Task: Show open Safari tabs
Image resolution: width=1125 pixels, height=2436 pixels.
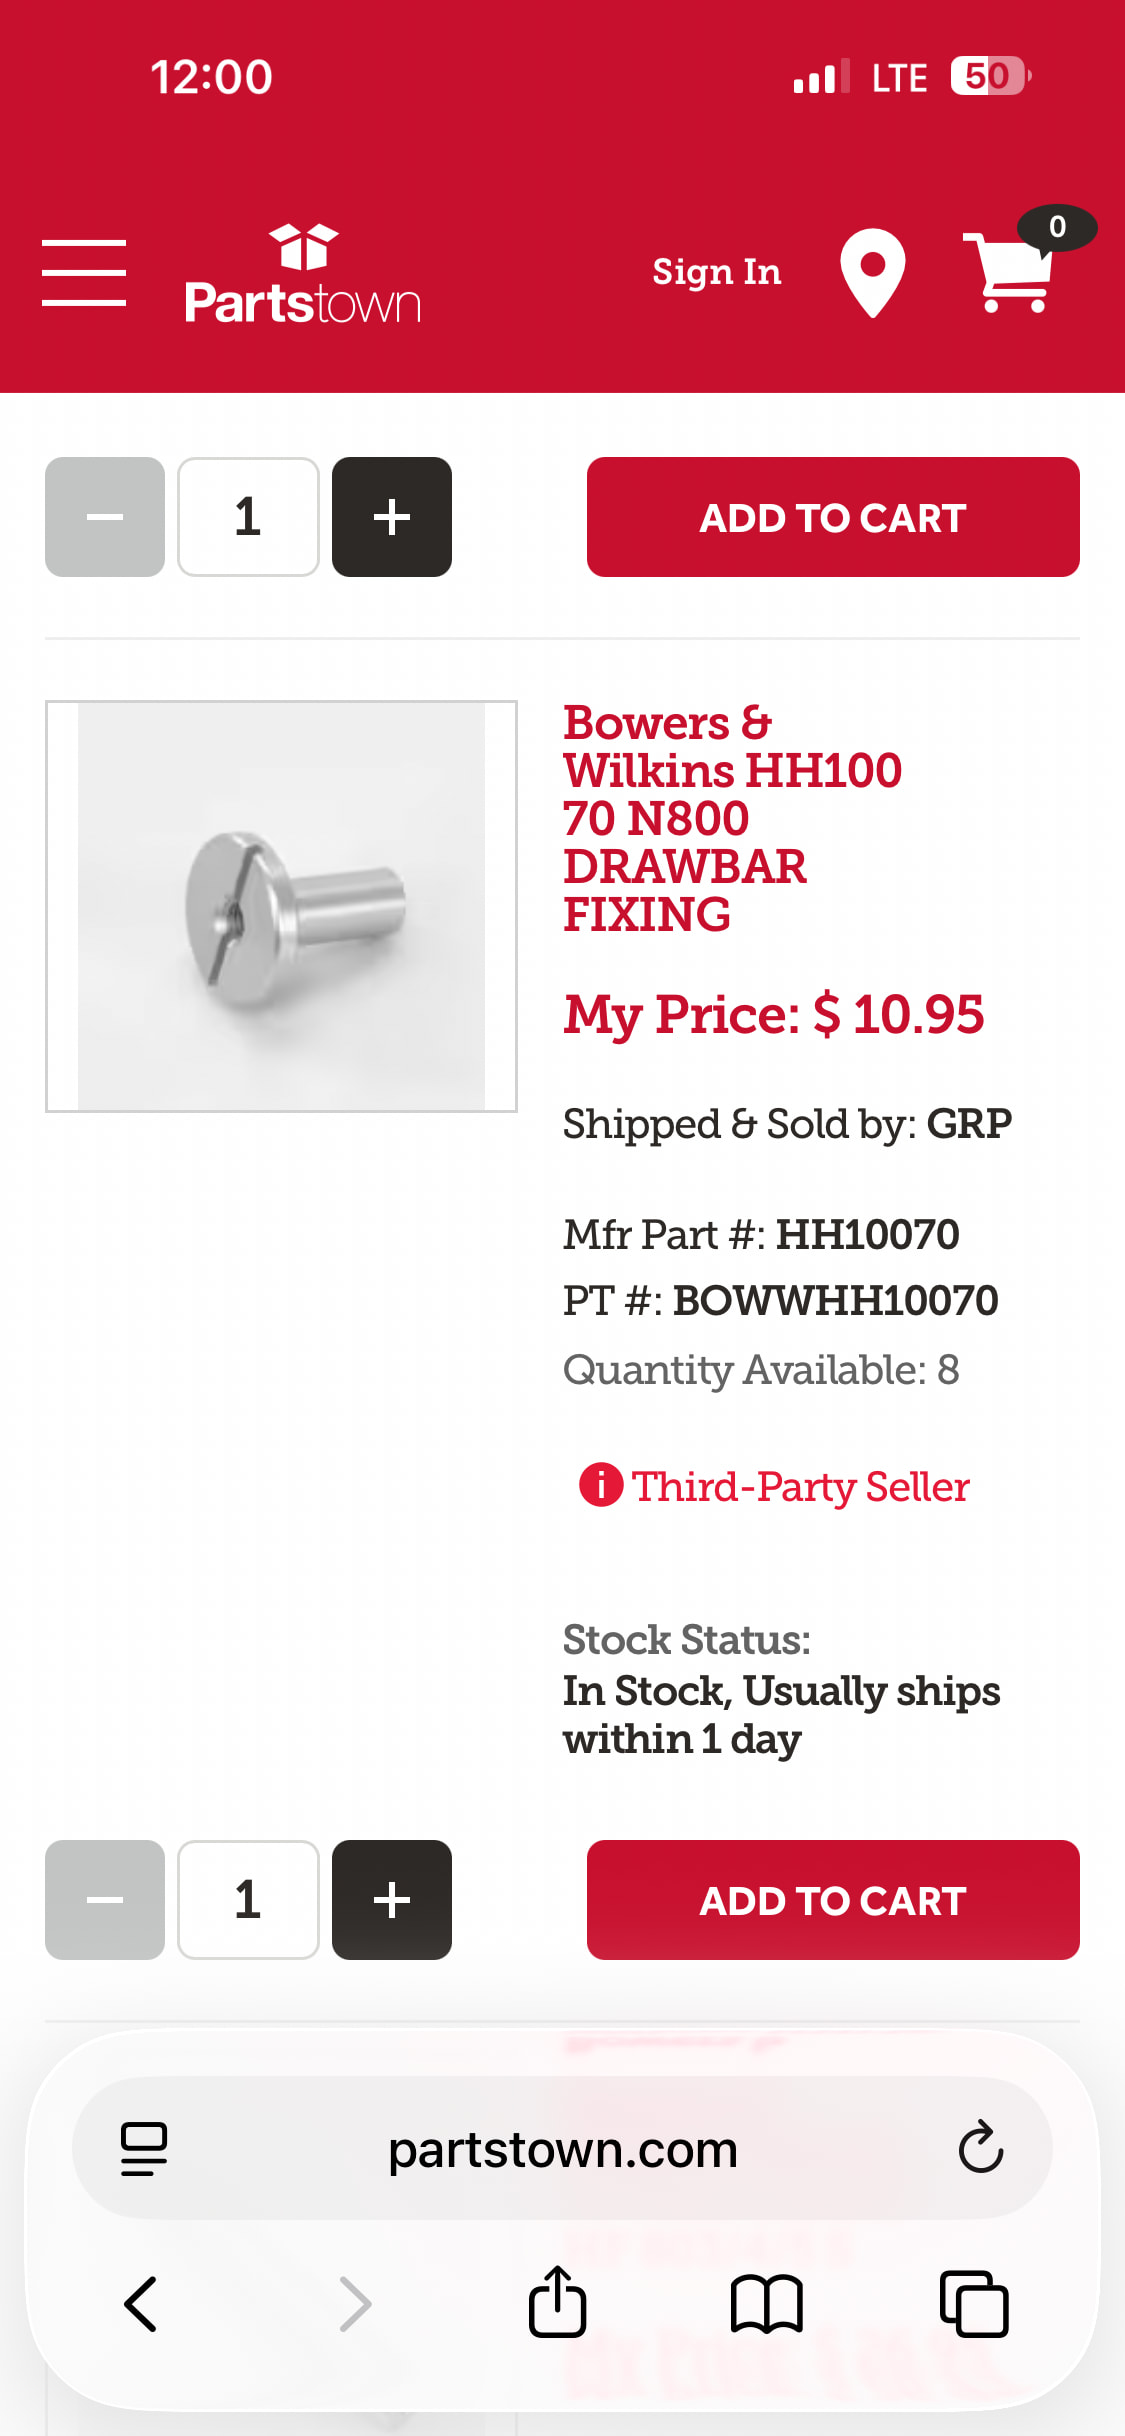Action: pyautogui.click(x=973, y=2302)
